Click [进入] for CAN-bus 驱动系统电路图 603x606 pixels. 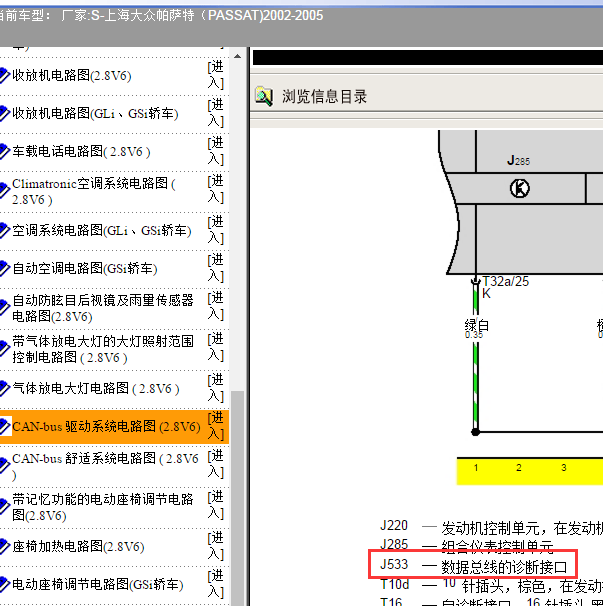(x=216, y=426)
